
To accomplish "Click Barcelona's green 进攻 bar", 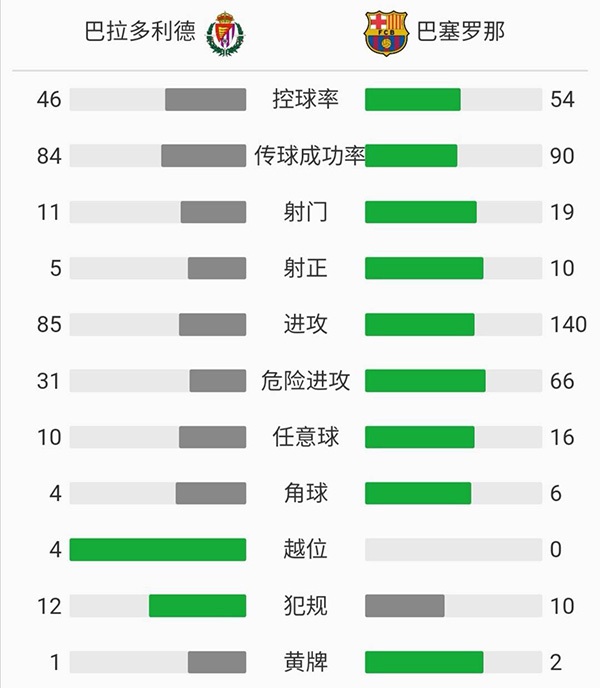I will pos(419,325).
